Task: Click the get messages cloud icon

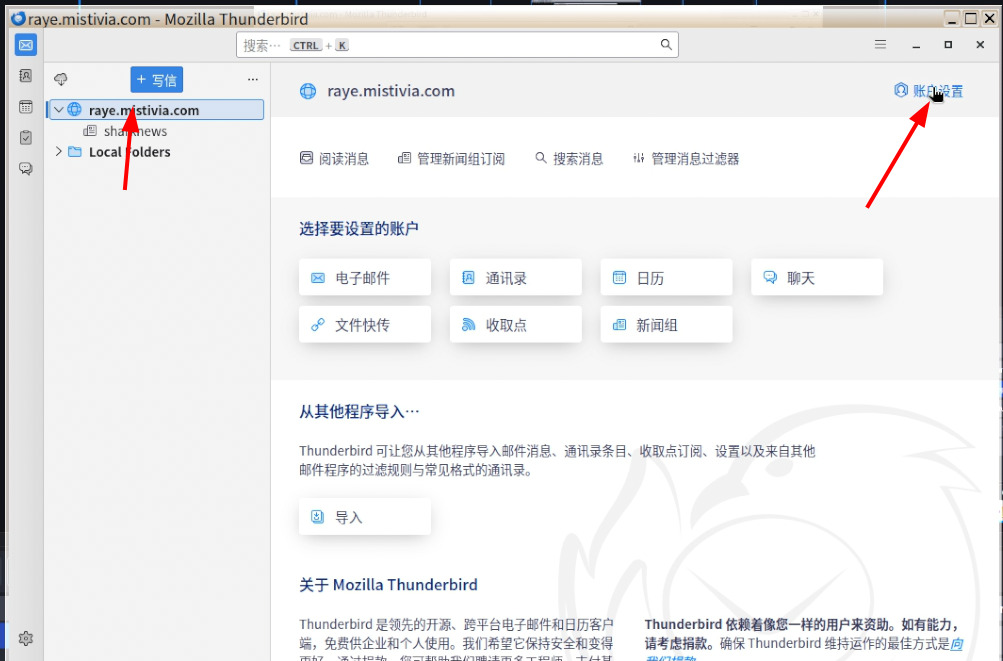Action: click(x=61, y=79)
